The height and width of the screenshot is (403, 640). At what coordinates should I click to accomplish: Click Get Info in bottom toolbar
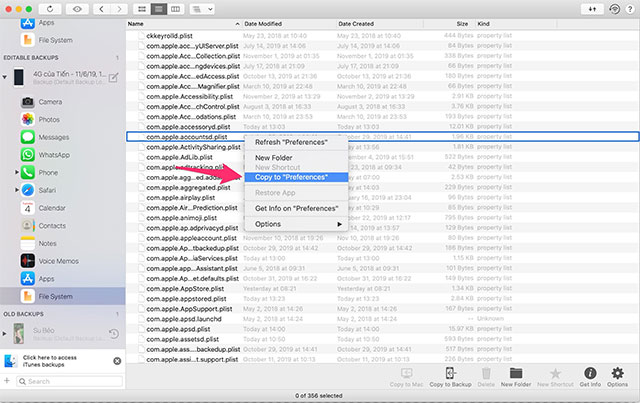click(590, 376)
